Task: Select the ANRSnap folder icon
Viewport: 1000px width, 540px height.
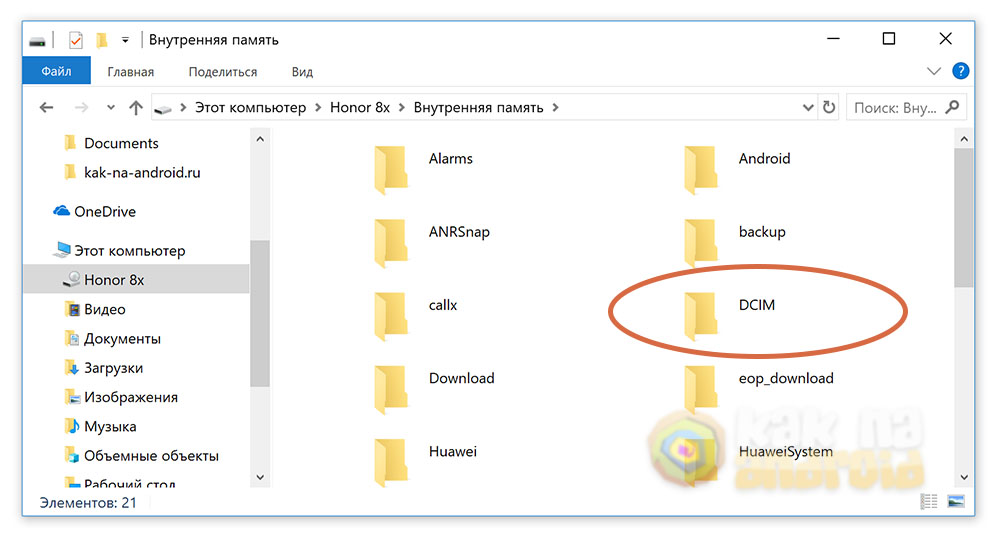Action: coord(391,243)
